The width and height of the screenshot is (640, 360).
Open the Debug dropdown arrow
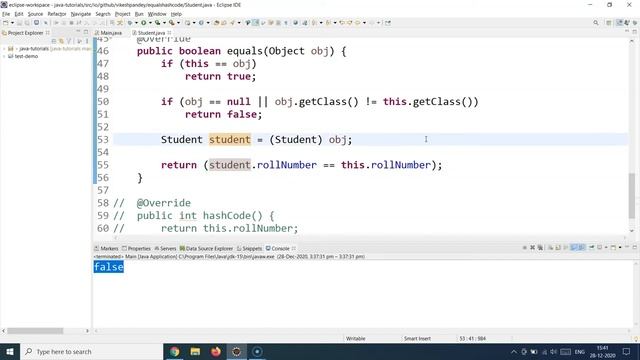click(136, 23)
